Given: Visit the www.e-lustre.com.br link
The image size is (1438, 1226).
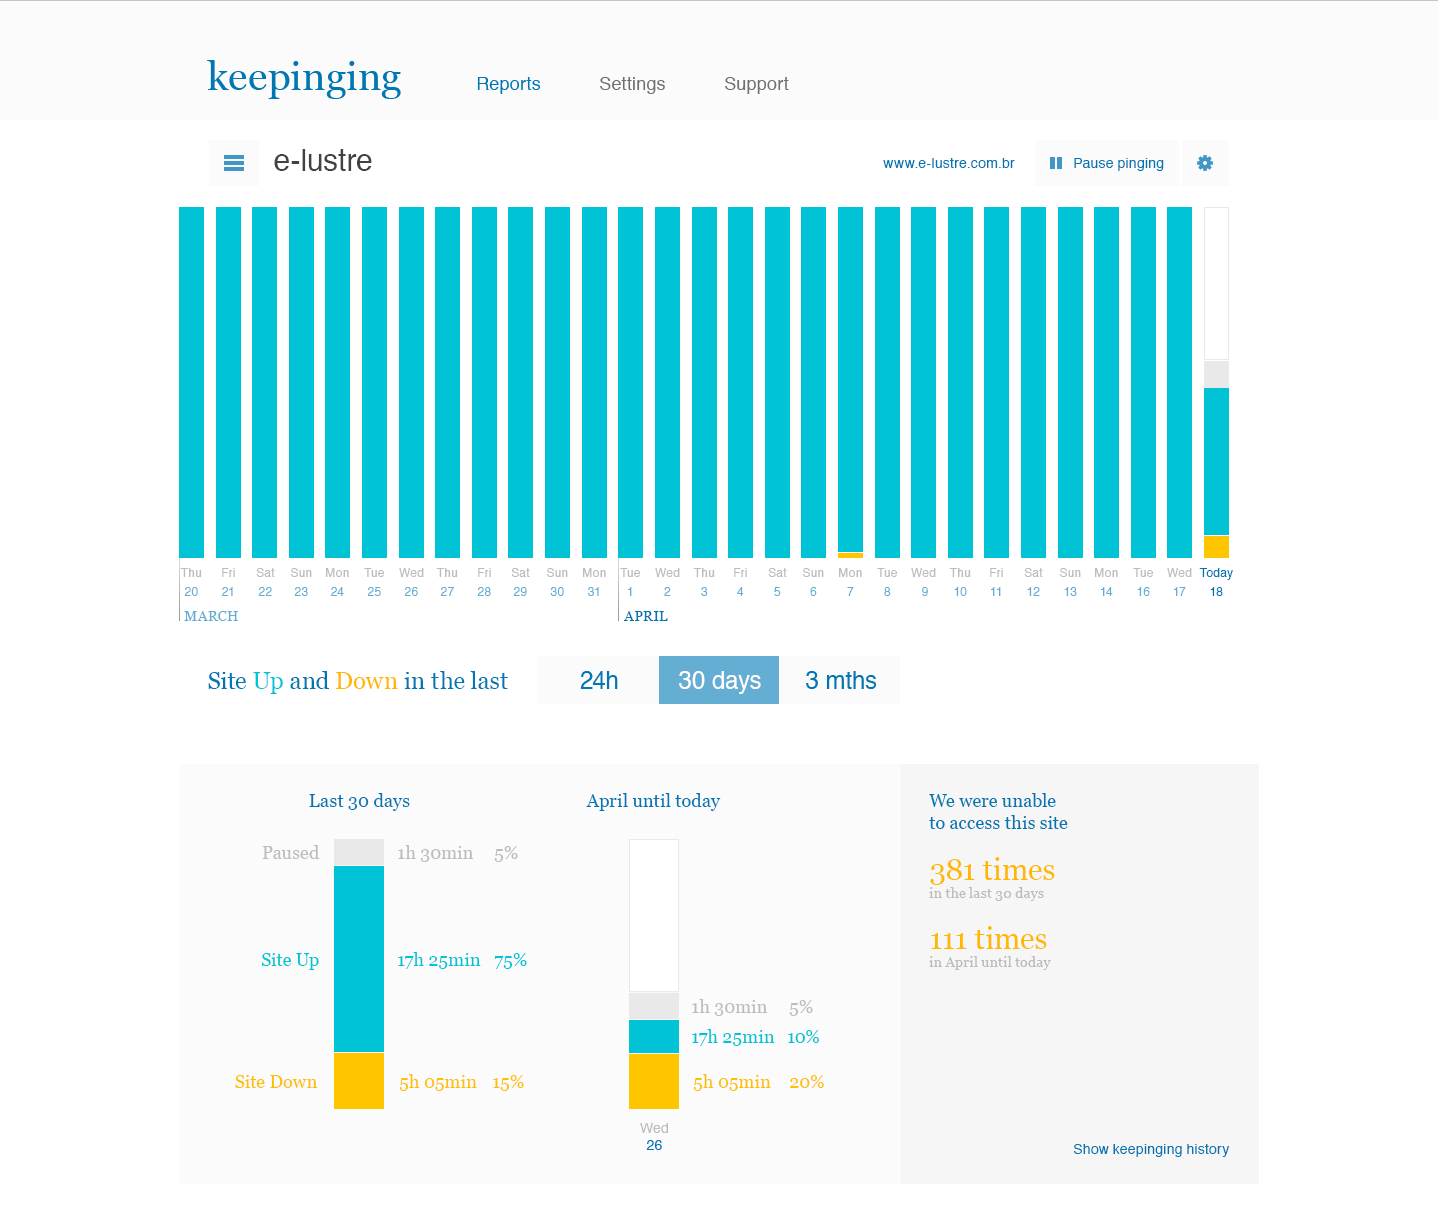Looking at the screenshot, I should (x=949, y=163).
